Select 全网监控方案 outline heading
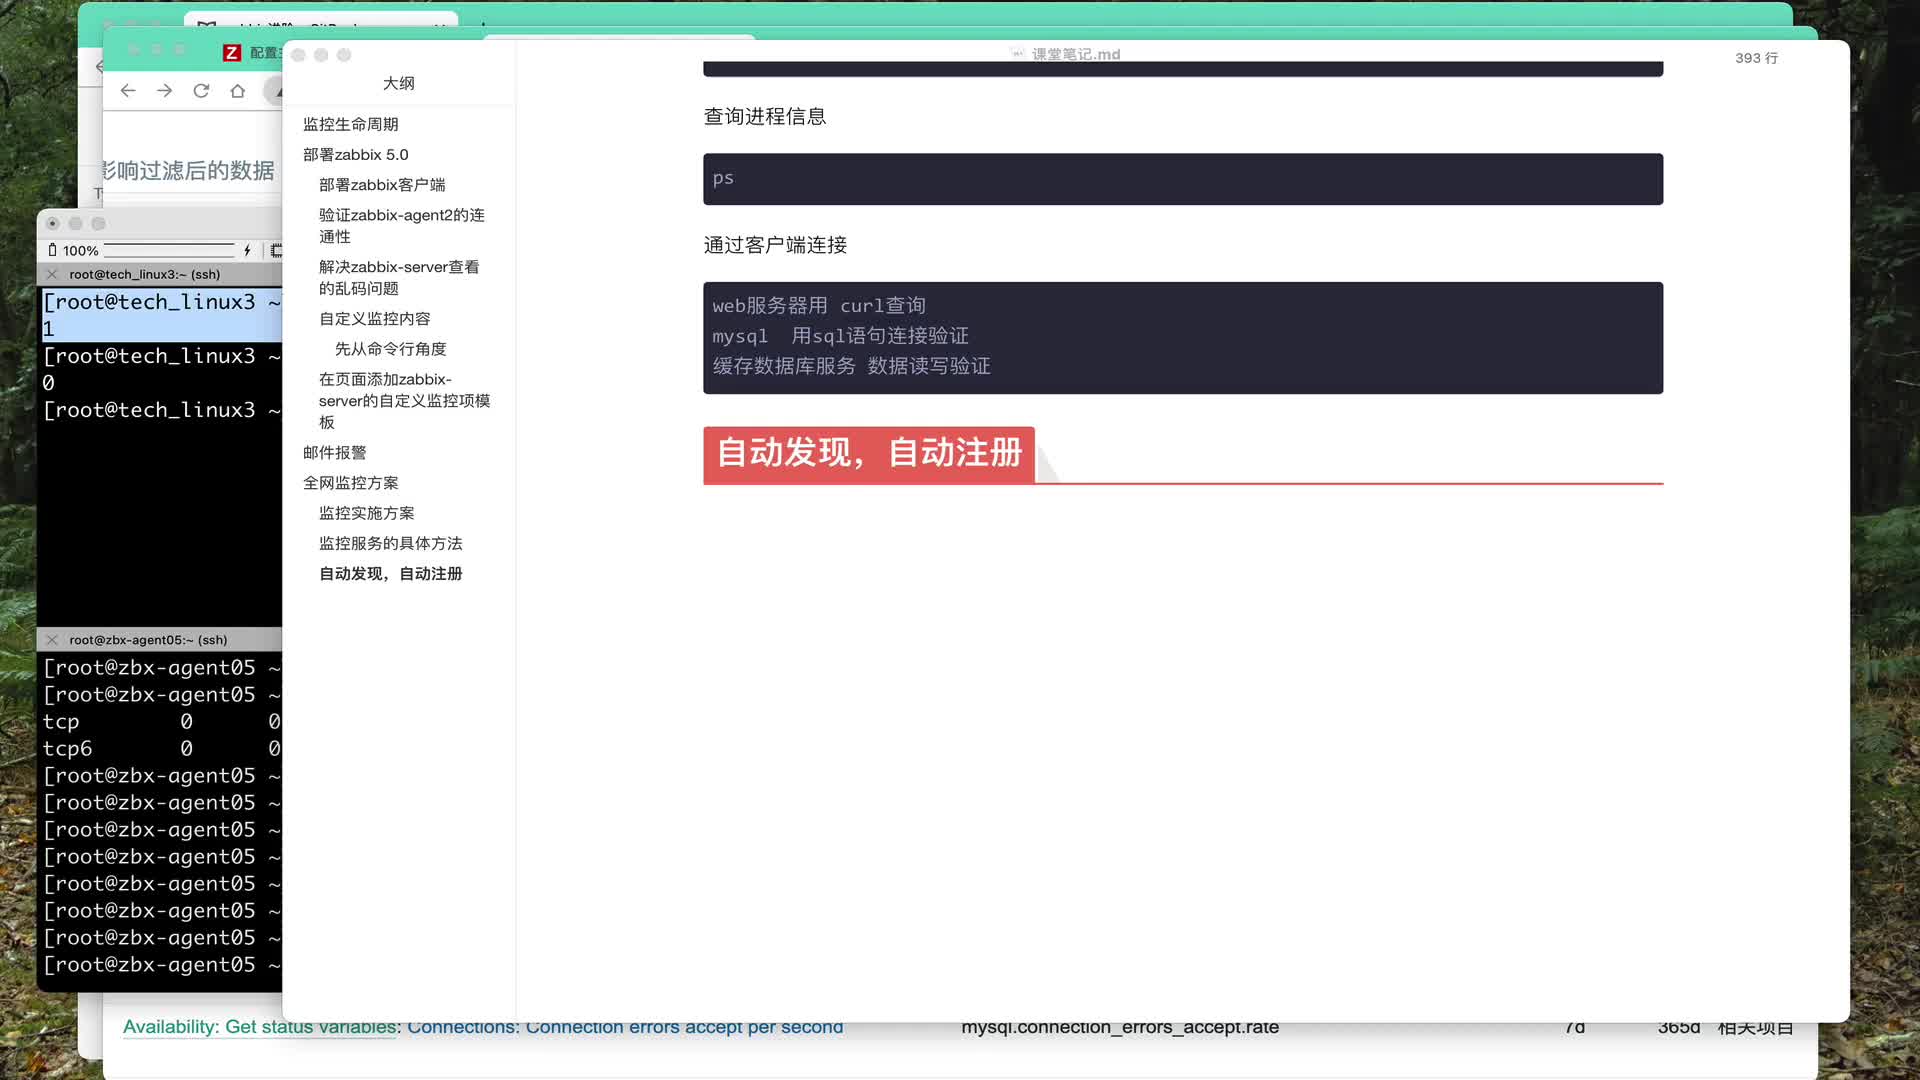The width and height of the screenshot is (1920, 1080). [350, 483]
